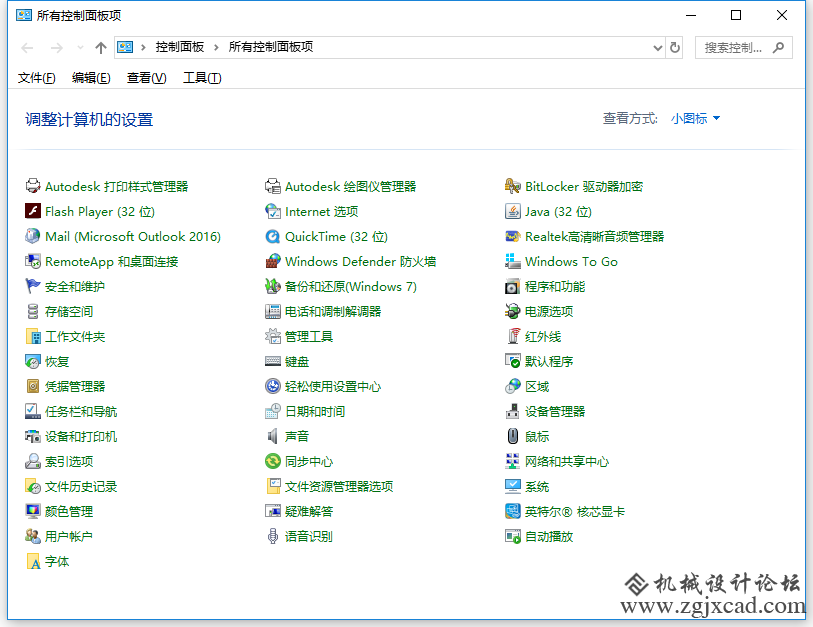Click the 英特尔® 核芯显卡 icon
This screenshot has width=813, height=627.
(513, 511)
